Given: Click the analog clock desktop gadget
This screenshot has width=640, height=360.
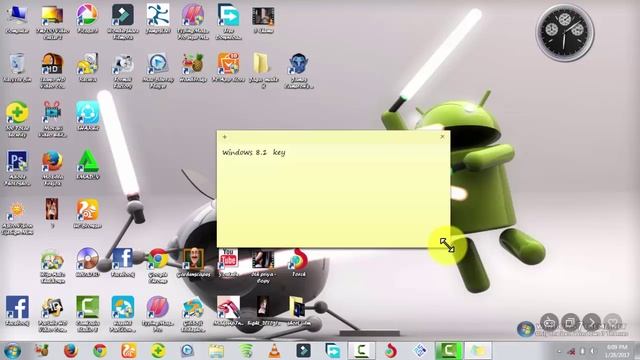Looking at the screenshot, I should click(564, 33).
